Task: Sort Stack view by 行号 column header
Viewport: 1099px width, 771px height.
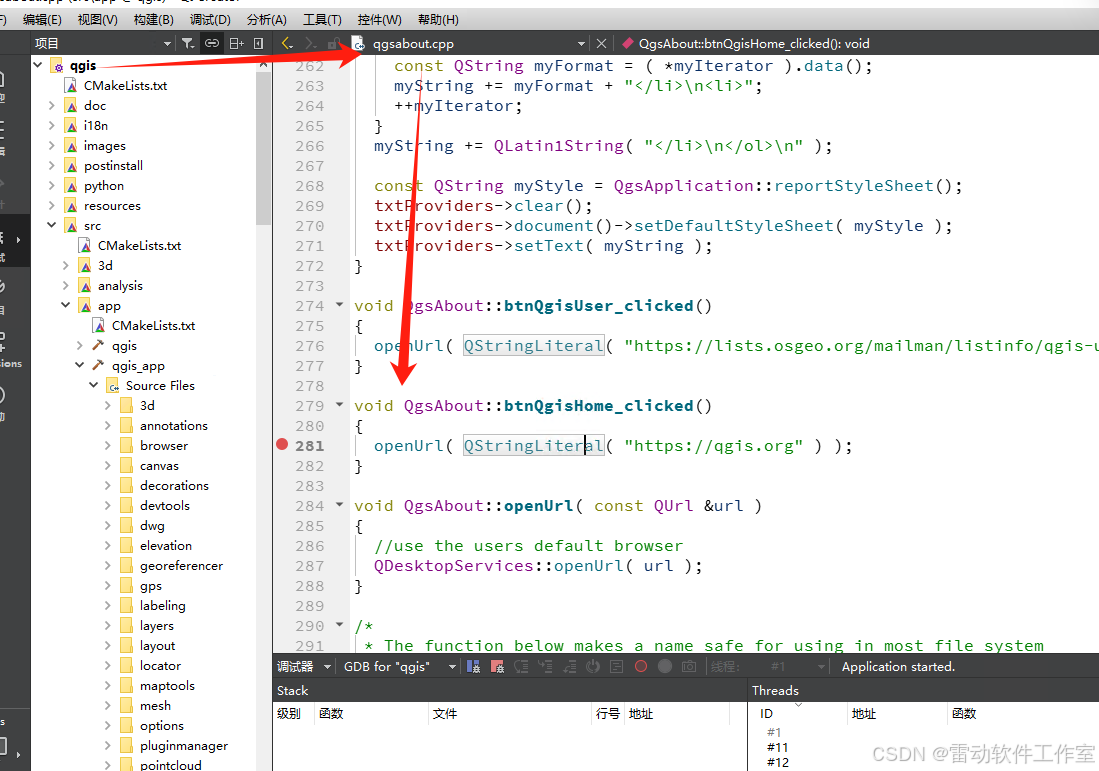Action: pos(608,714)
